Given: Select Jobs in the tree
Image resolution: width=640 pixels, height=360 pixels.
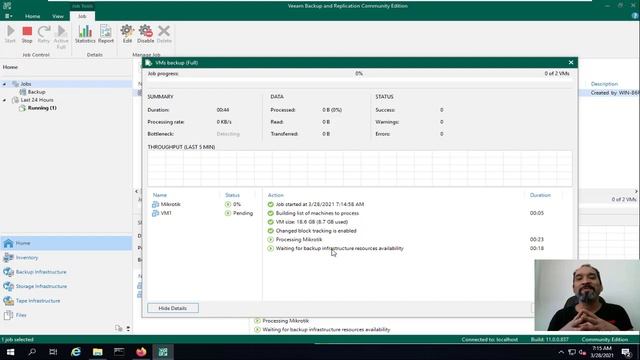Looking at the screenshot, I should coord(26,84).
